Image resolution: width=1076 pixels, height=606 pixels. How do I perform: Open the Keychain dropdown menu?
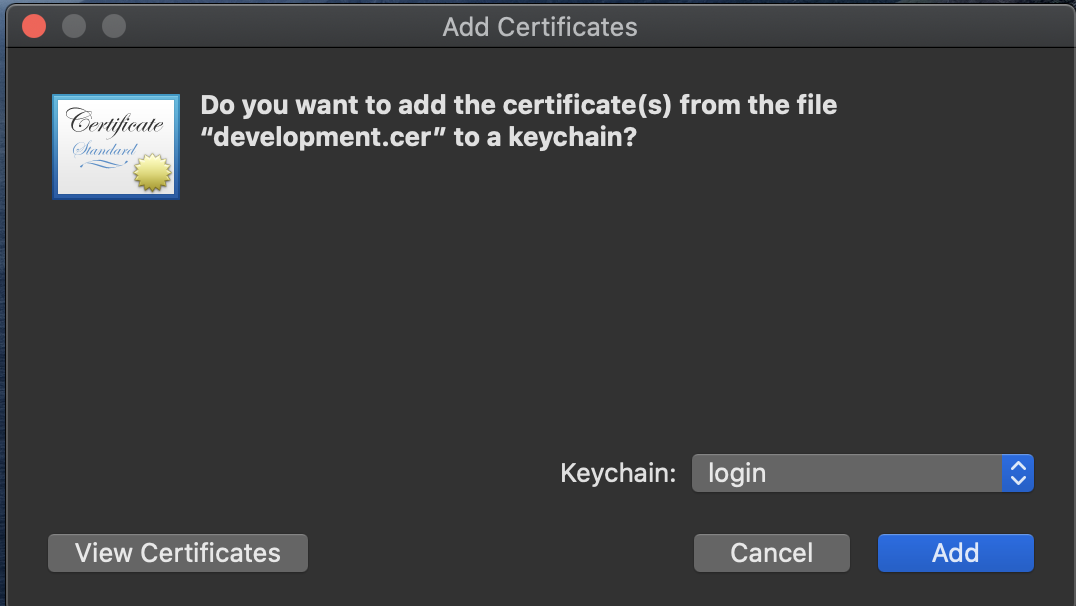[862, 472]
